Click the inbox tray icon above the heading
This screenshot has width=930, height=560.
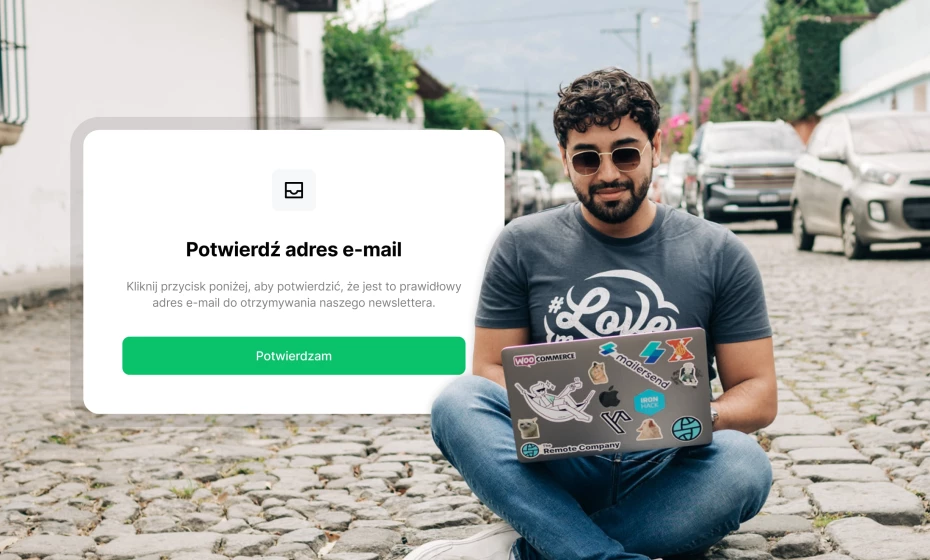point(294,190)
